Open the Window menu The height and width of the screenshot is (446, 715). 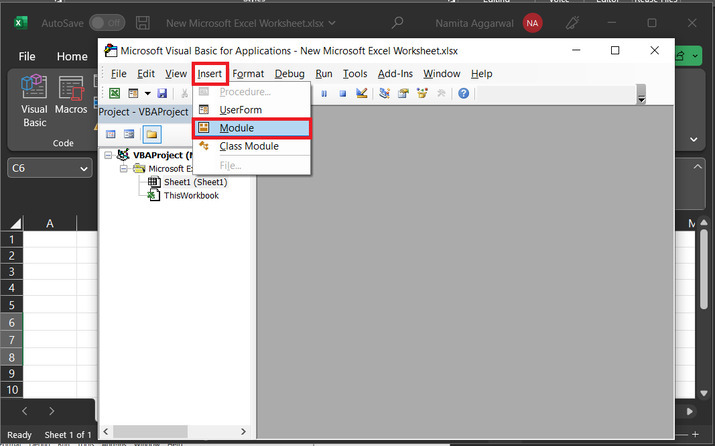441,74
